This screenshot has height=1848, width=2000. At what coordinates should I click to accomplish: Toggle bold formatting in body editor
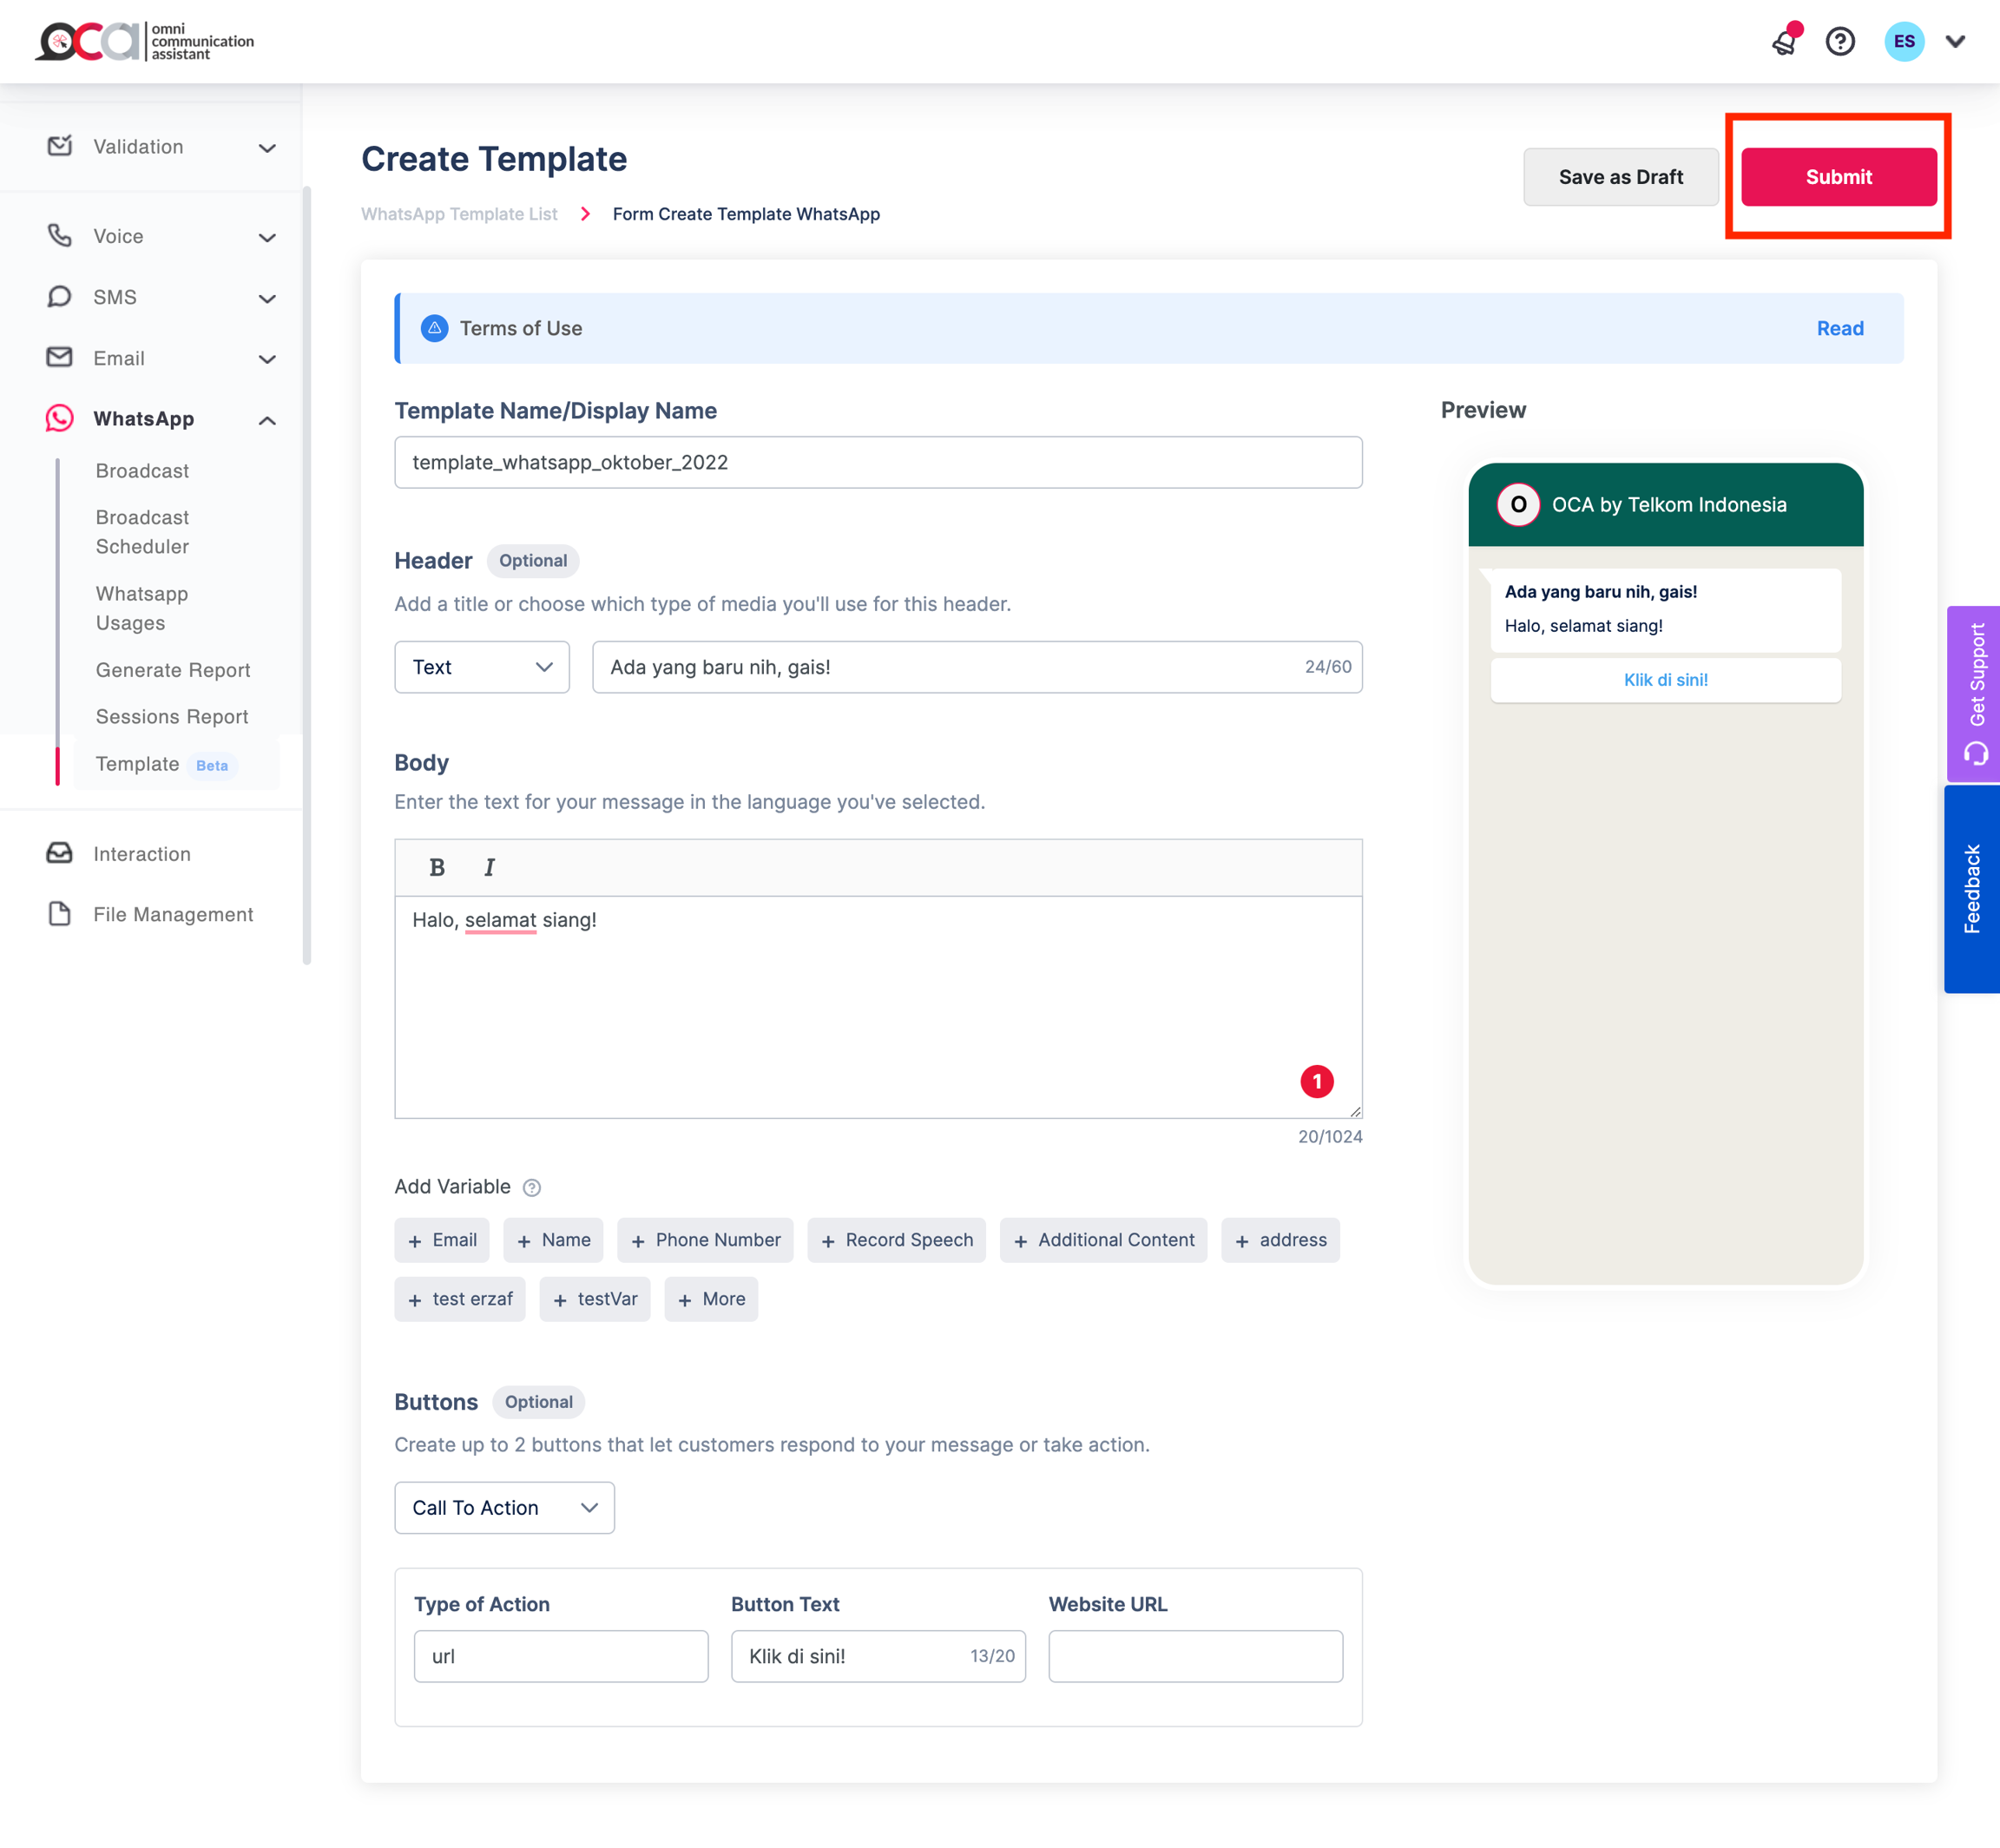coord(437,867)
